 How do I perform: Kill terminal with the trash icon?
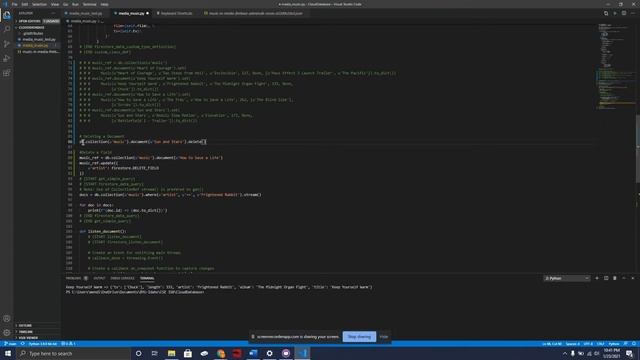tap(615, 278)
